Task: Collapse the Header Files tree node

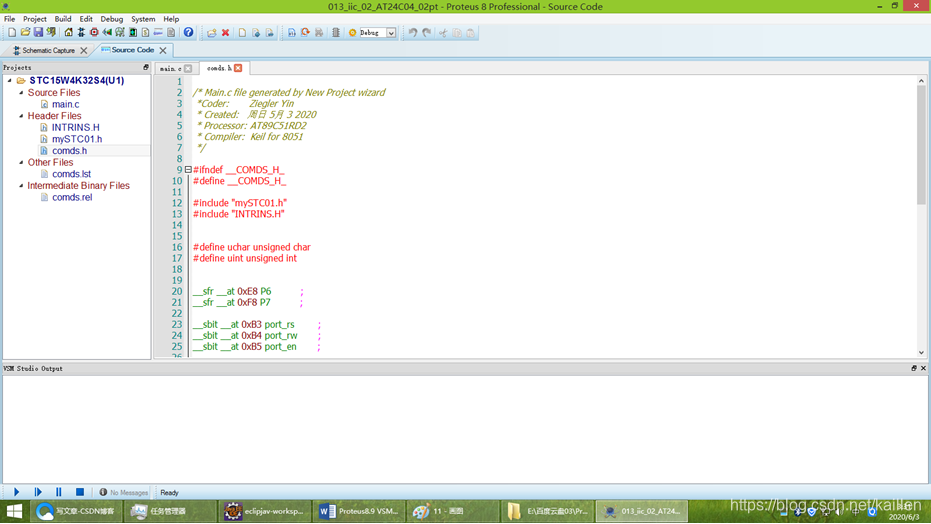Action: click(x=21, y=116)
